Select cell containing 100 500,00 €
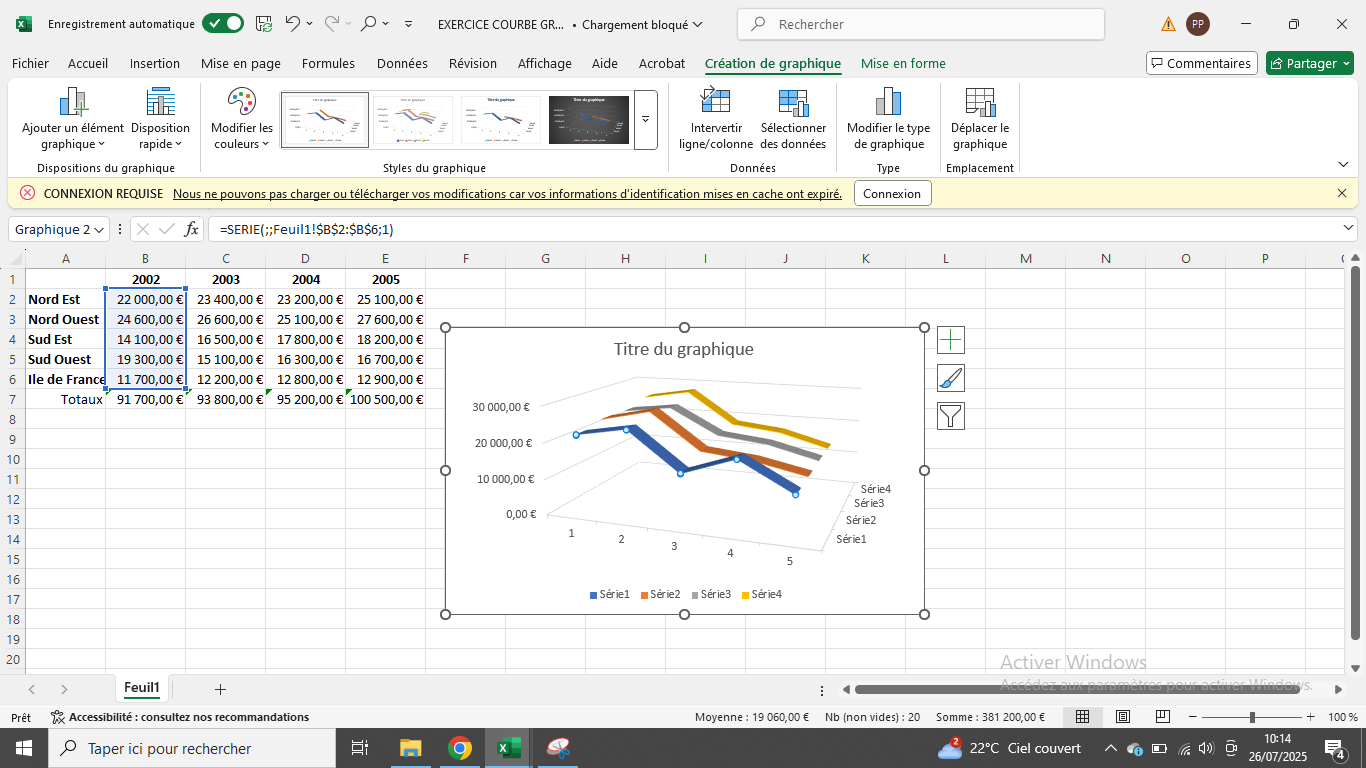This screenshot has width=1366, height=768. click(386, 399)
